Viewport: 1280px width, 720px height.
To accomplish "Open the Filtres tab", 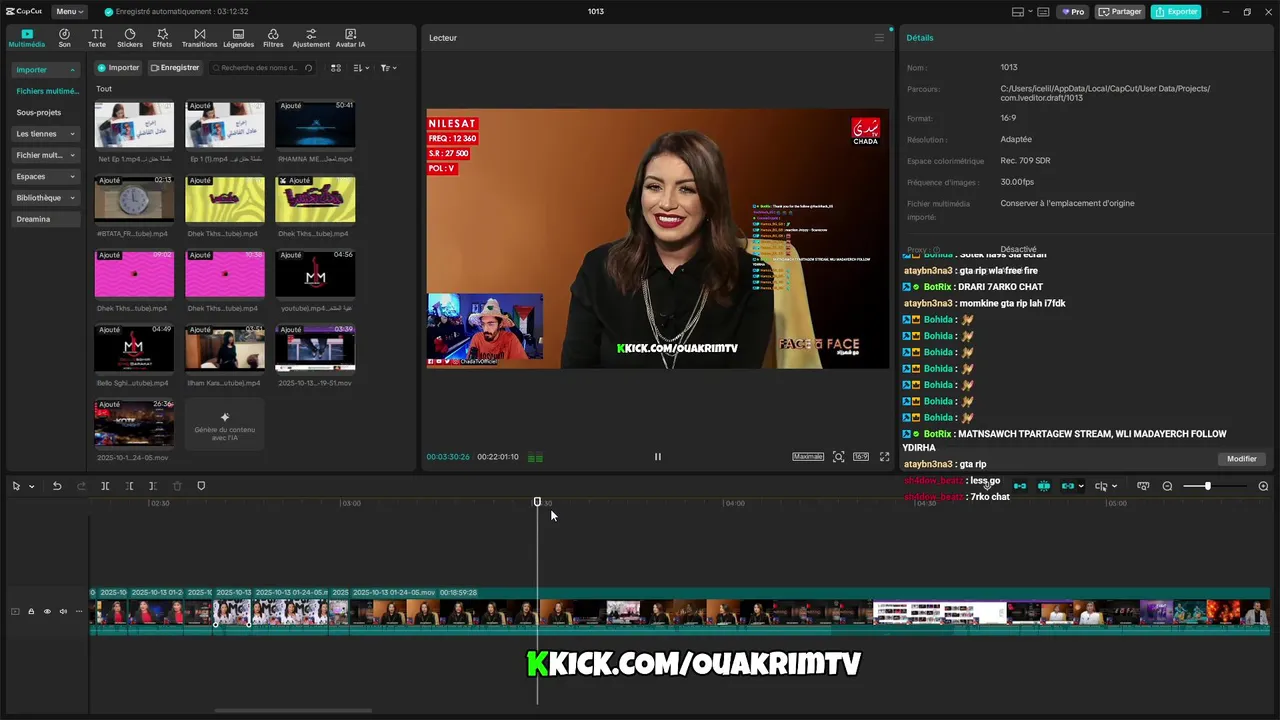I will coord(273,38).
